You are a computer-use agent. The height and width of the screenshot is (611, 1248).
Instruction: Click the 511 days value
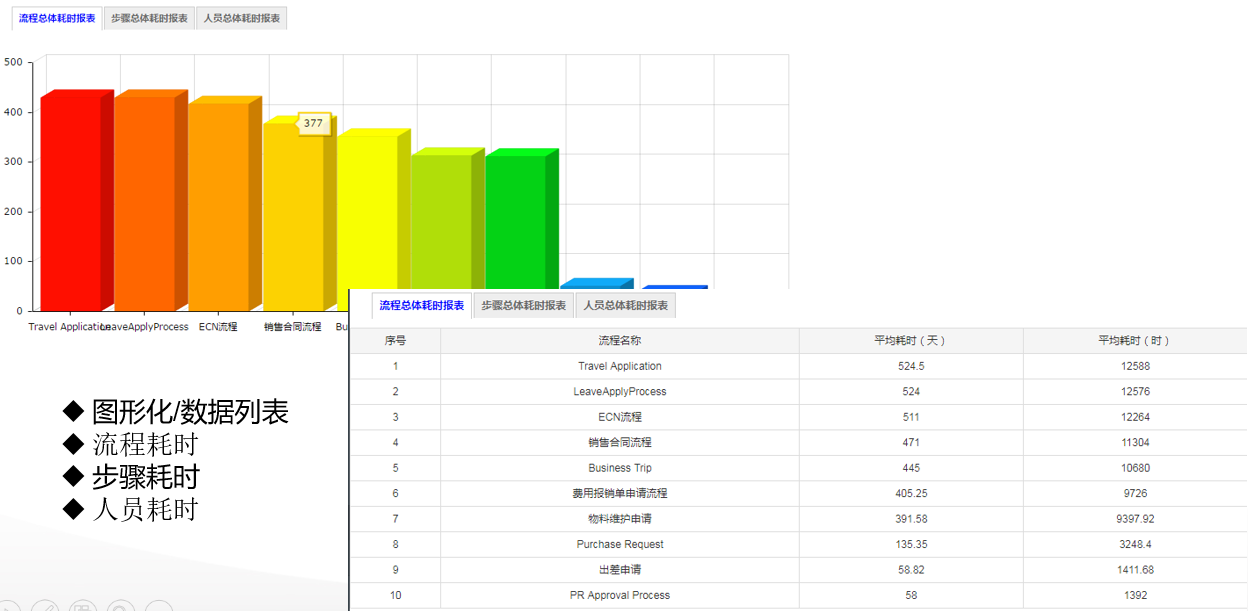pos(911,417)
